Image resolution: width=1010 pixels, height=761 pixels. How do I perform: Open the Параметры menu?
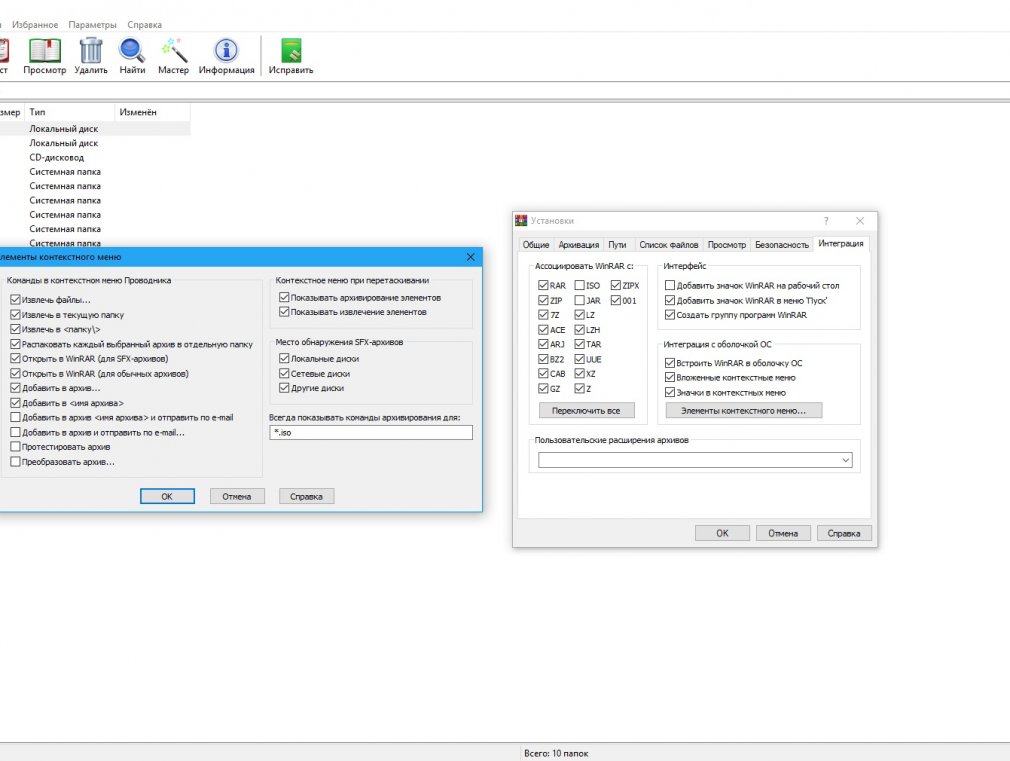point(92,24)
